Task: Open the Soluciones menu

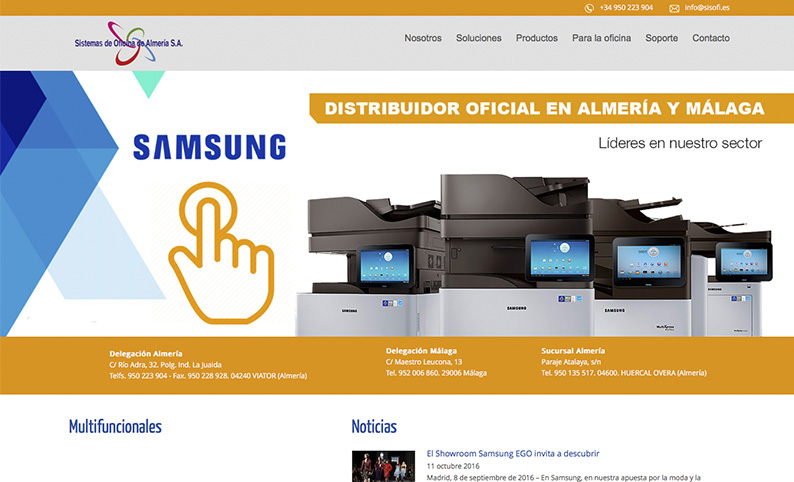Action: click(x=479, y=38)
